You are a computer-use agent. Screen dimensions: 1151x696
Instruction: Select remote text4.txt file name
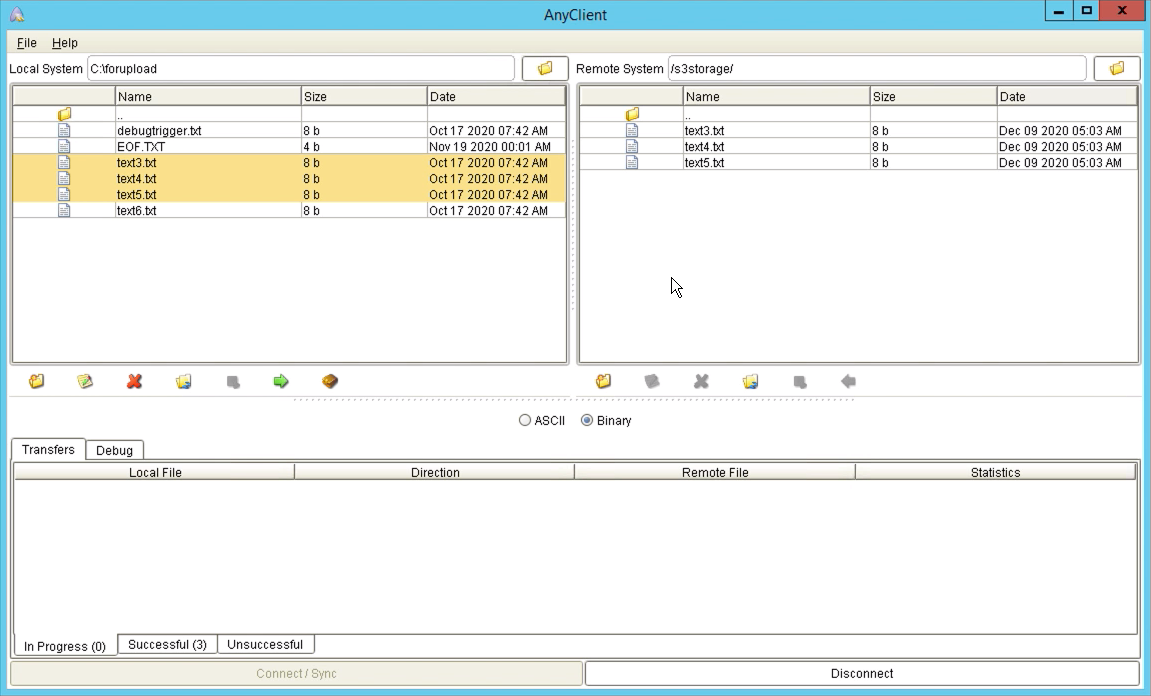point(704,146)
